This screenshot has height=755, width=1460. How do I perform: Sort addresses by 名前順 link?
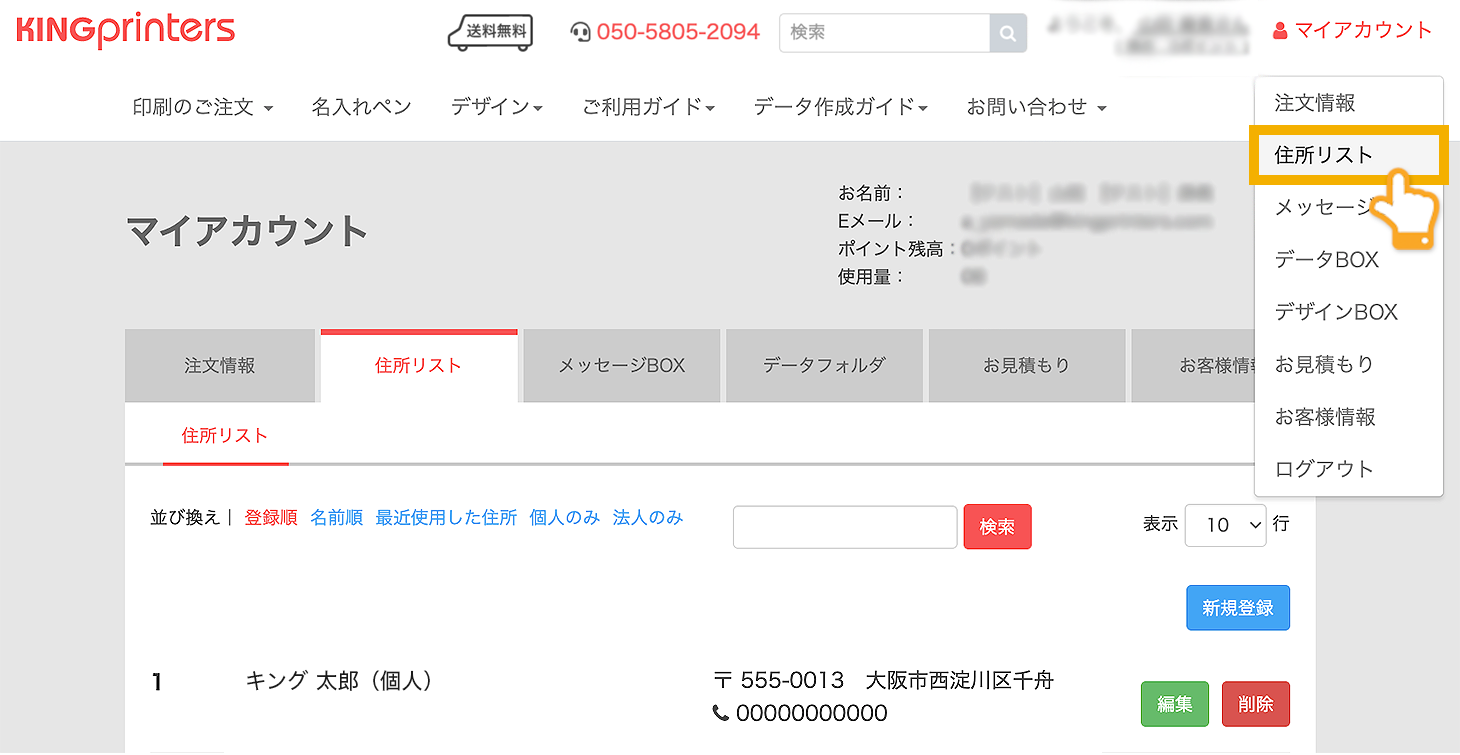click(336, 518)
